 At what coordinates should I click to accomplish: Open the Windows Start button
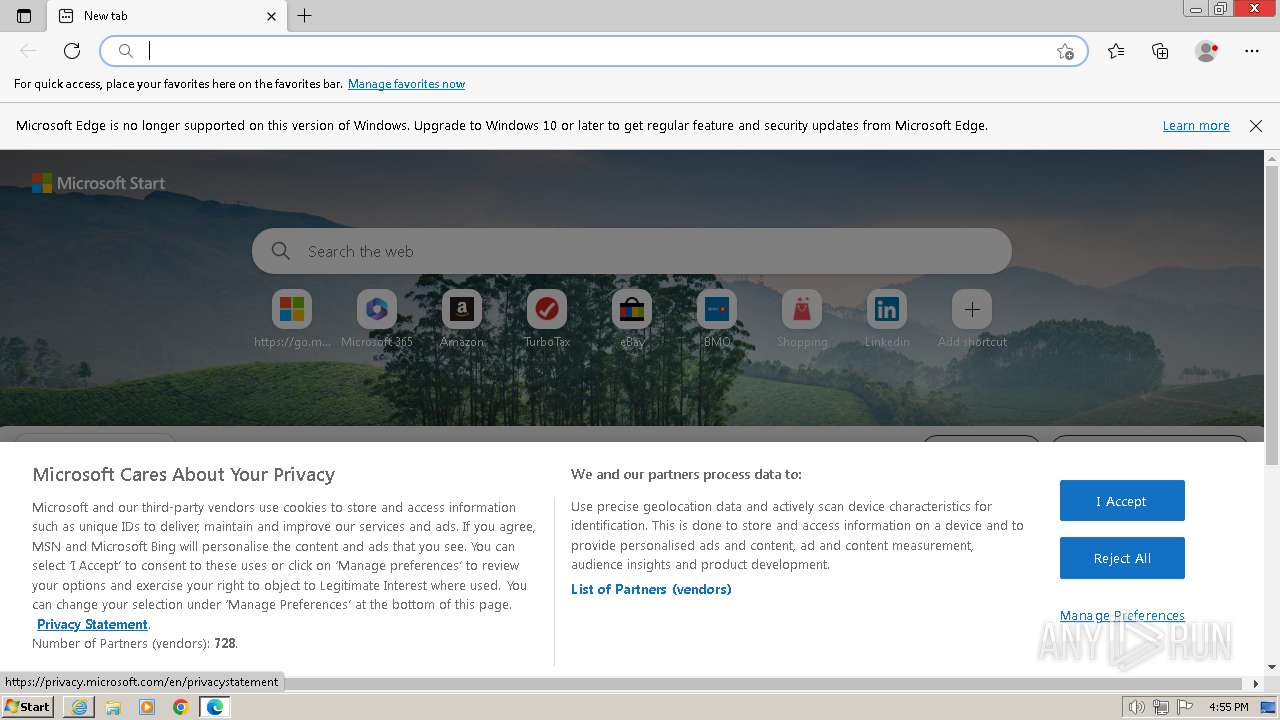[x=27, y=706]
